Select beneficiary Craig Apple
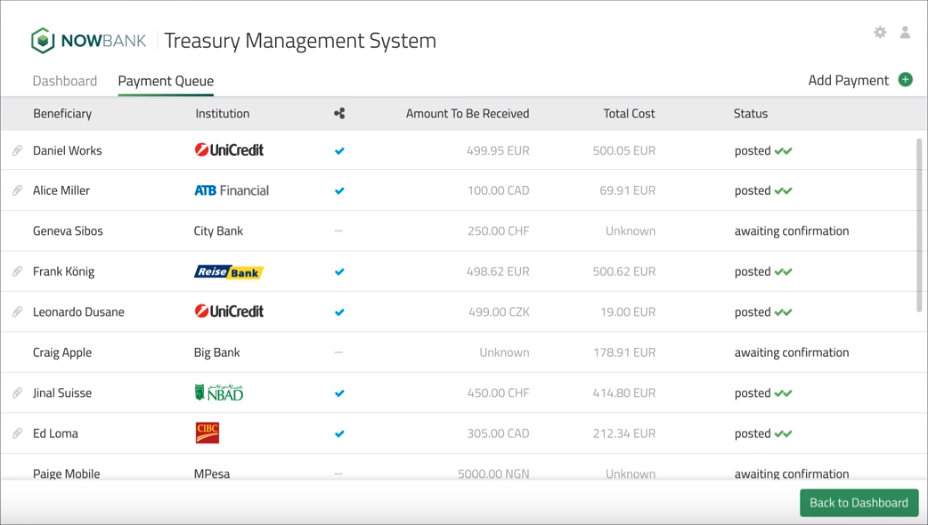928x525 pixels. point(62,353)
